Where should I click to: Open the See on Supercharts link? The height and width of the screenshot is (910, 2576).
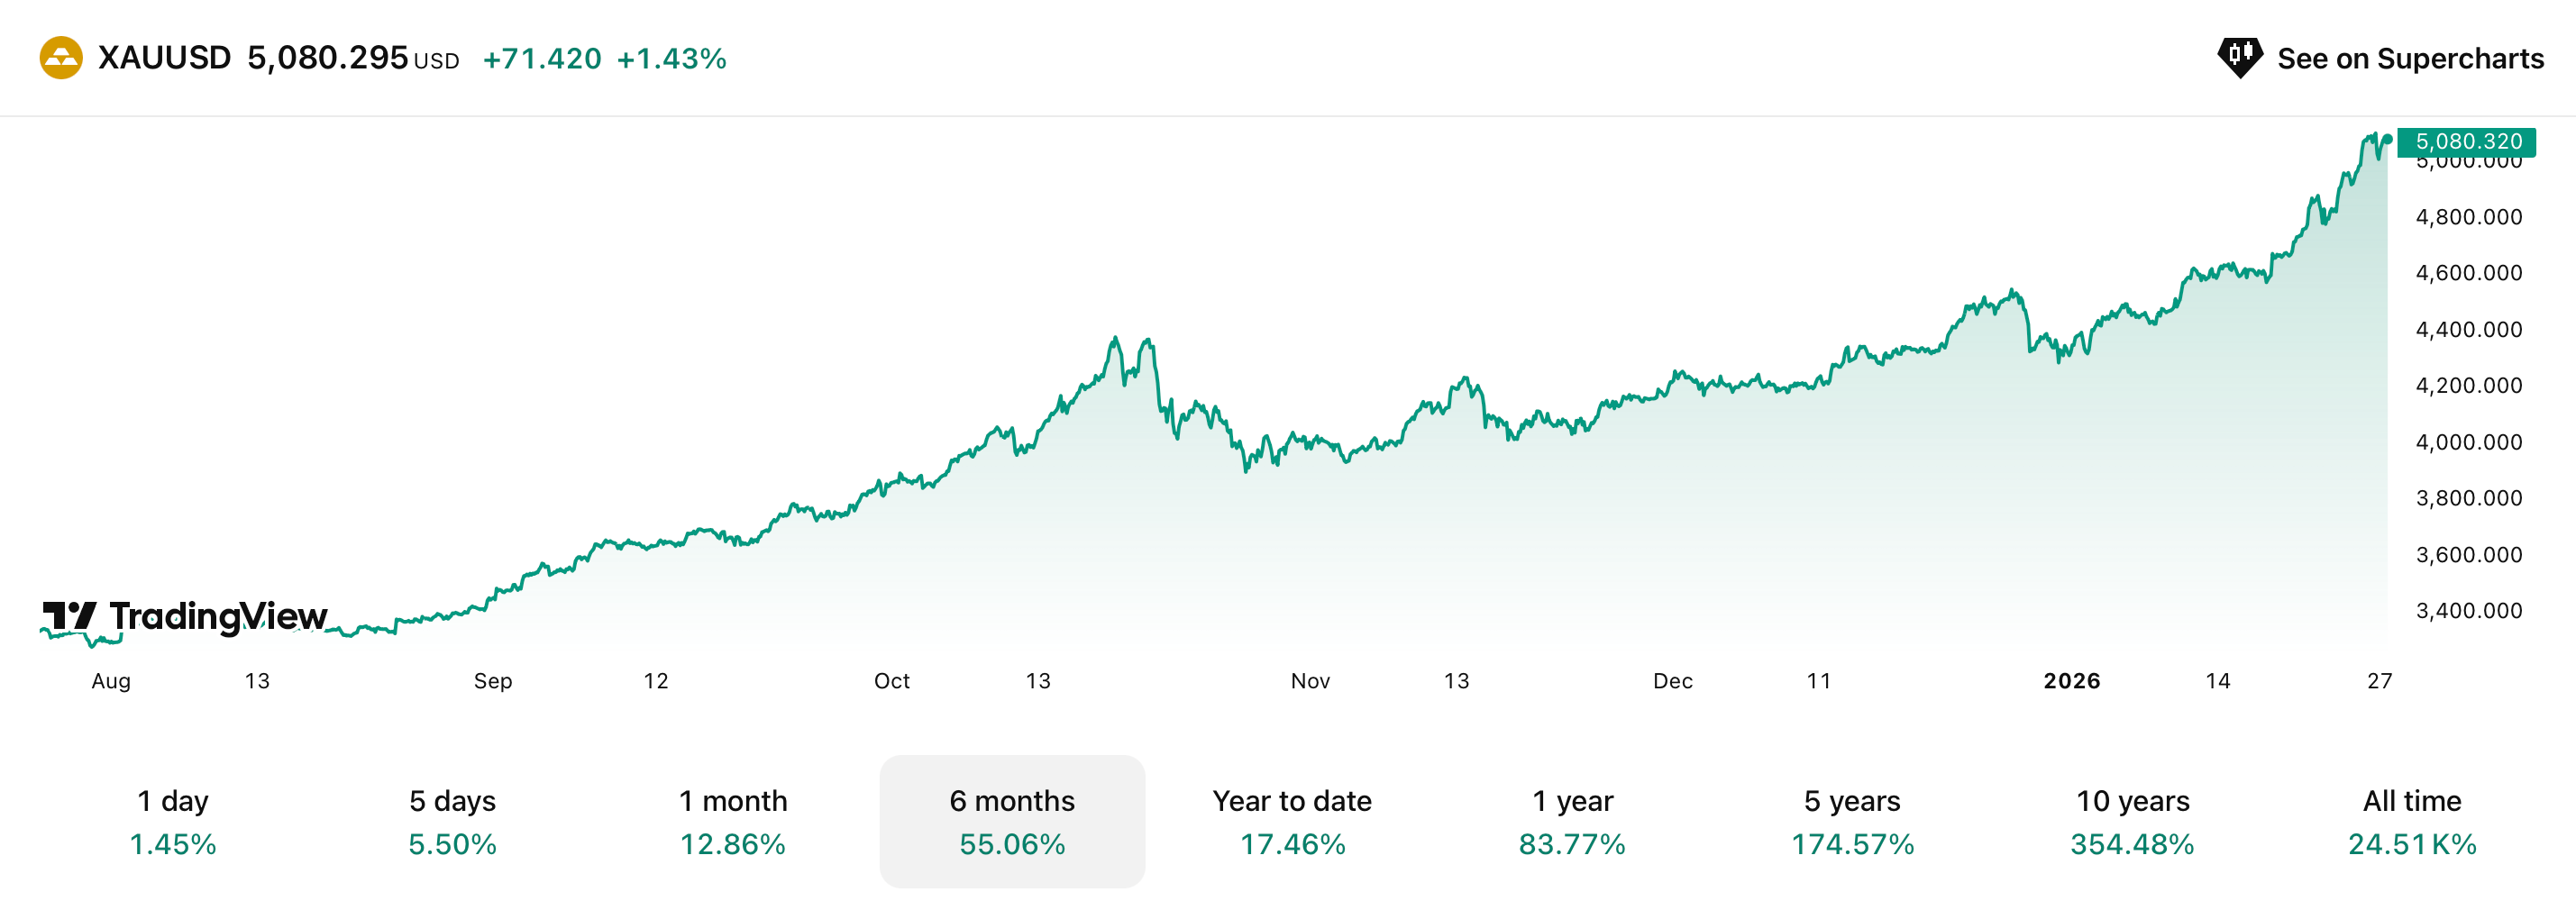tap(2409, 59)
